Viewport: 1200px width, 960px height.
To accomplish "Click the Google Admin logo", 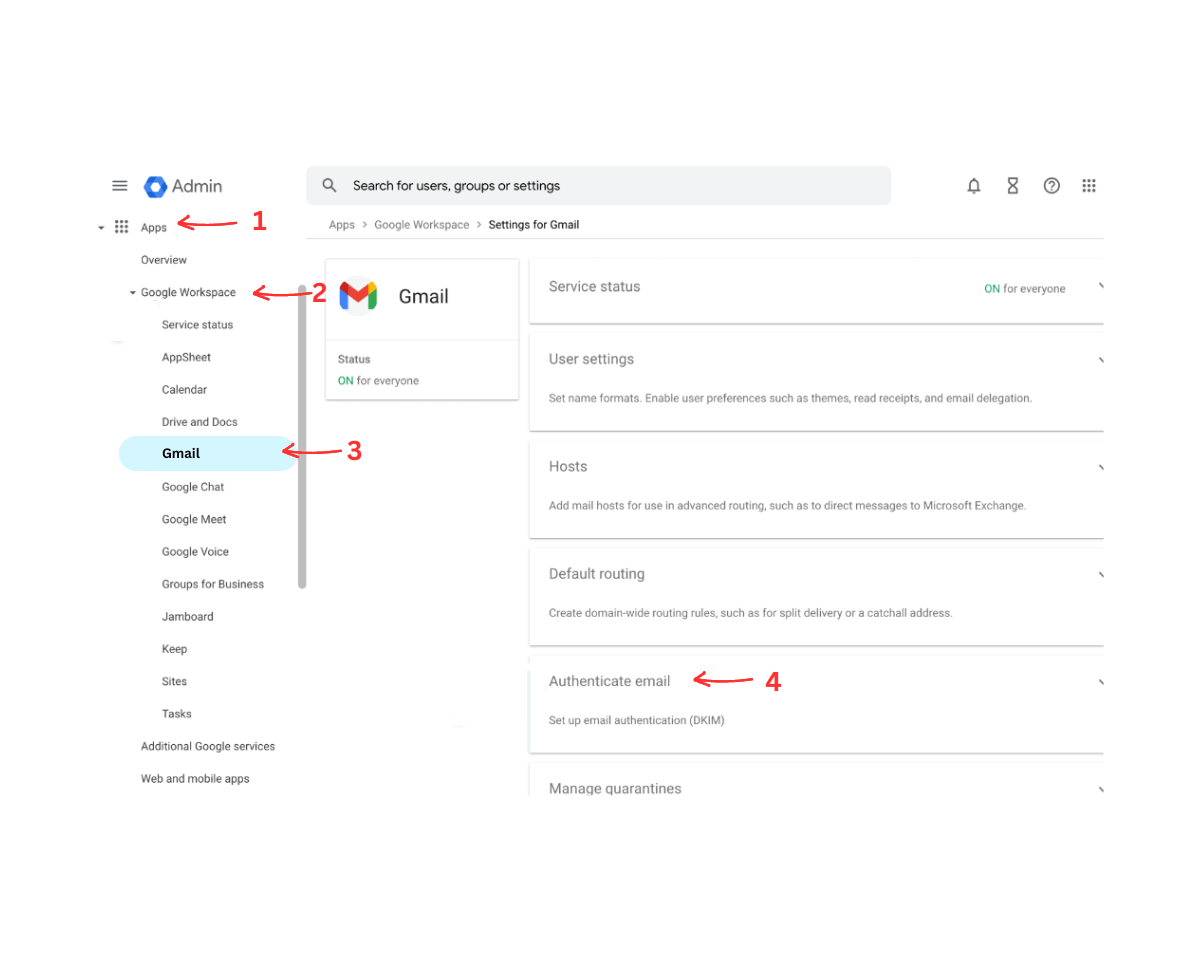I will pos(183,186).
